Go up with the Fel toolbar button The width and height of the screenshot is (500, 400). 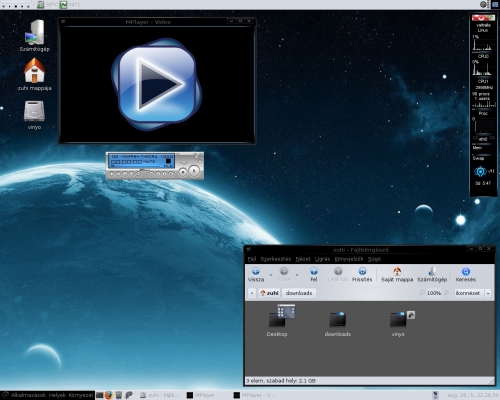[x=314, y=274]
